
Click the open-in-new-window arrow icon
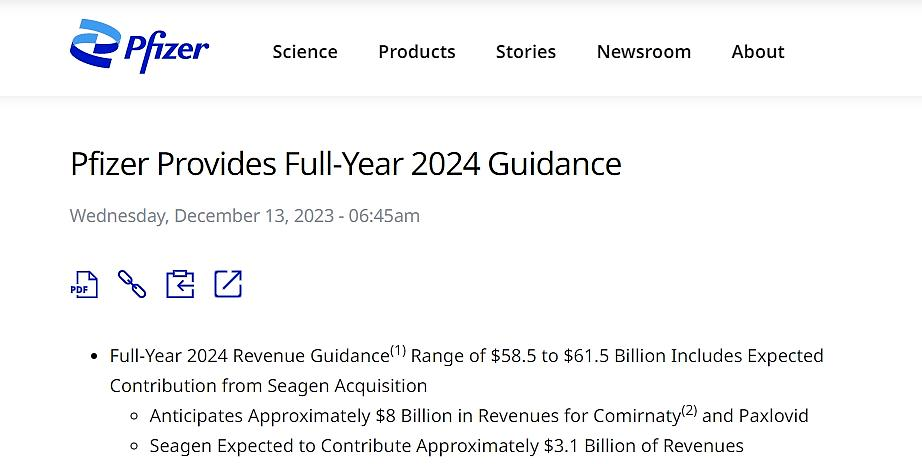click(x=228, y=284)
